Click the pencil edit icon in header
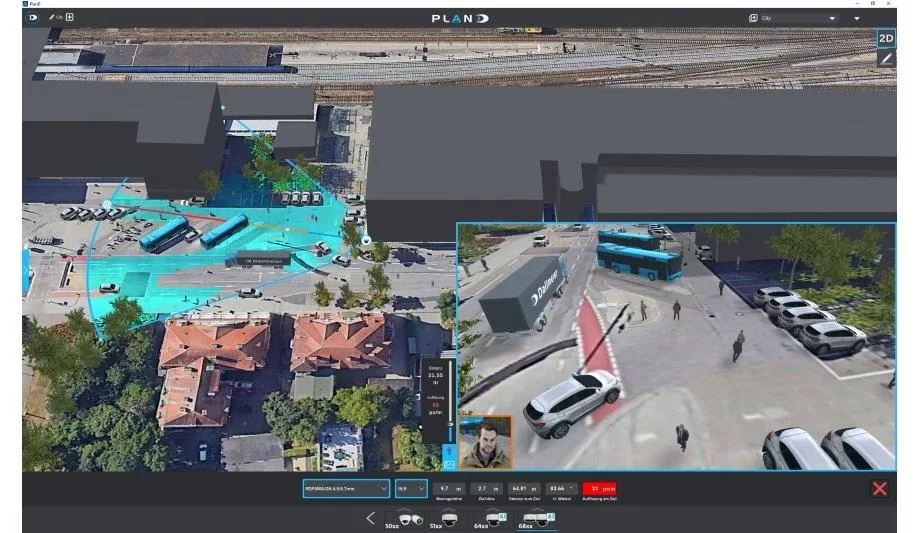The image size is (920, 533). pyautogui.click(x=51, y=18)
